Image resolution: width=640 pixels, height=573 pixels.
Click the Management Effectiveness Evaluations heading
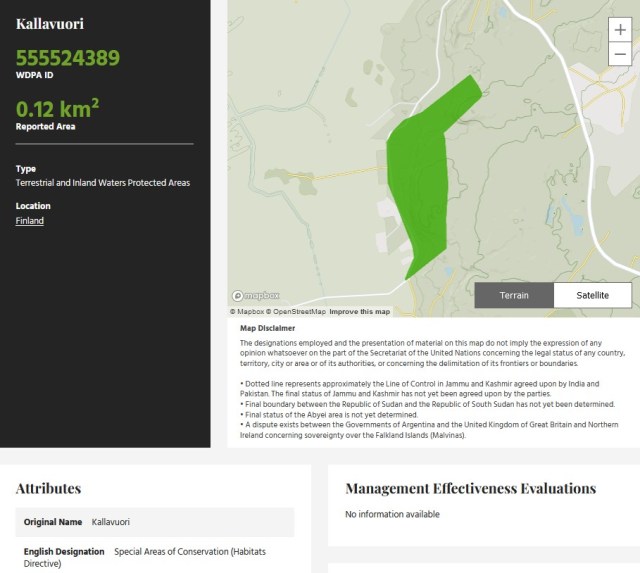[x=470, y=488]
